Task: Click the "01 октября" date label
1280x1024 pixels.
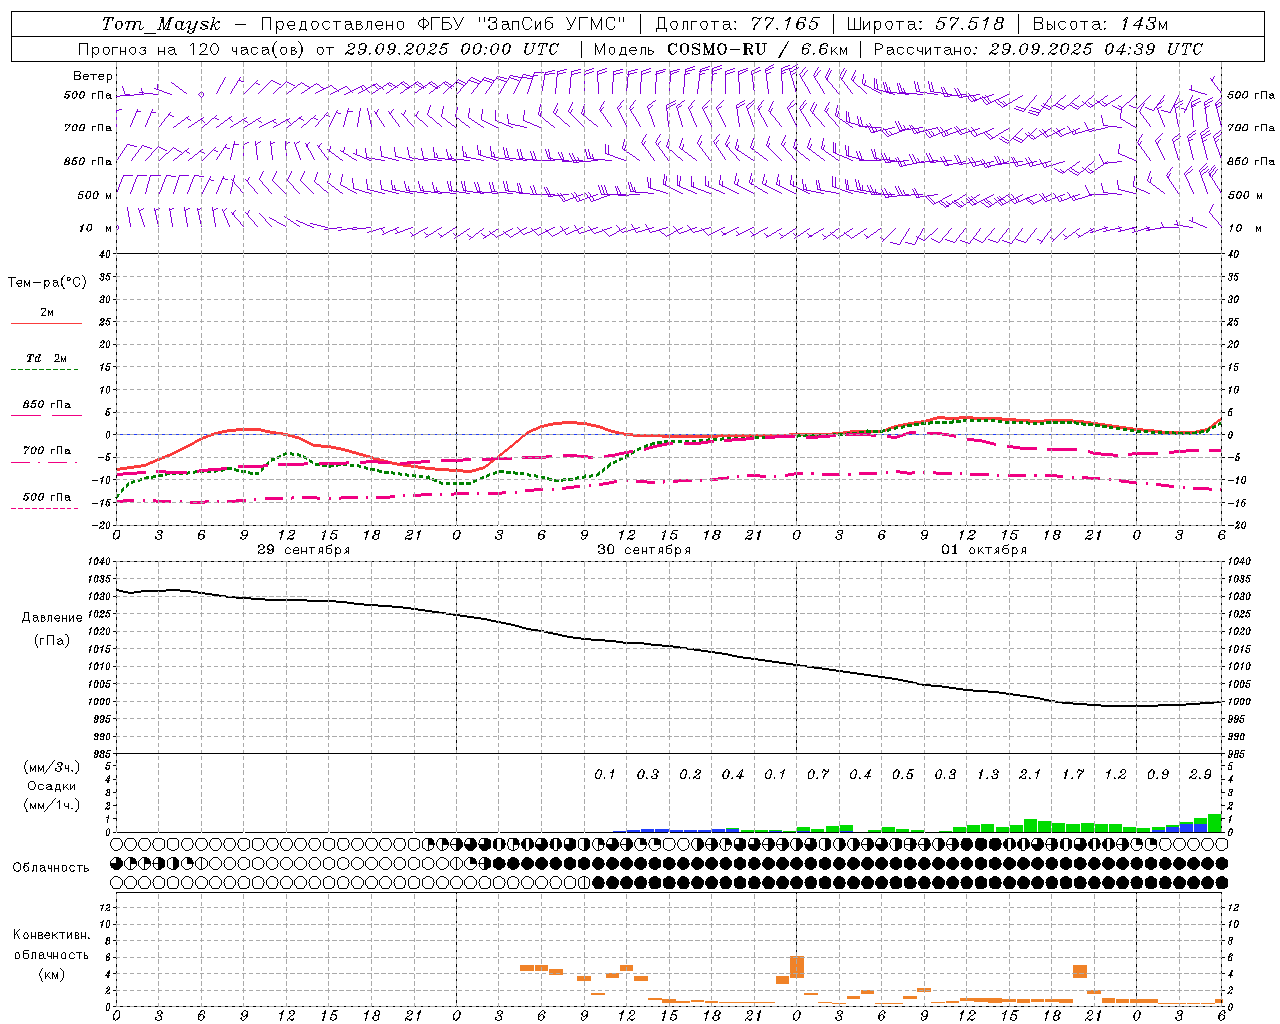Action: pos(984,550)
